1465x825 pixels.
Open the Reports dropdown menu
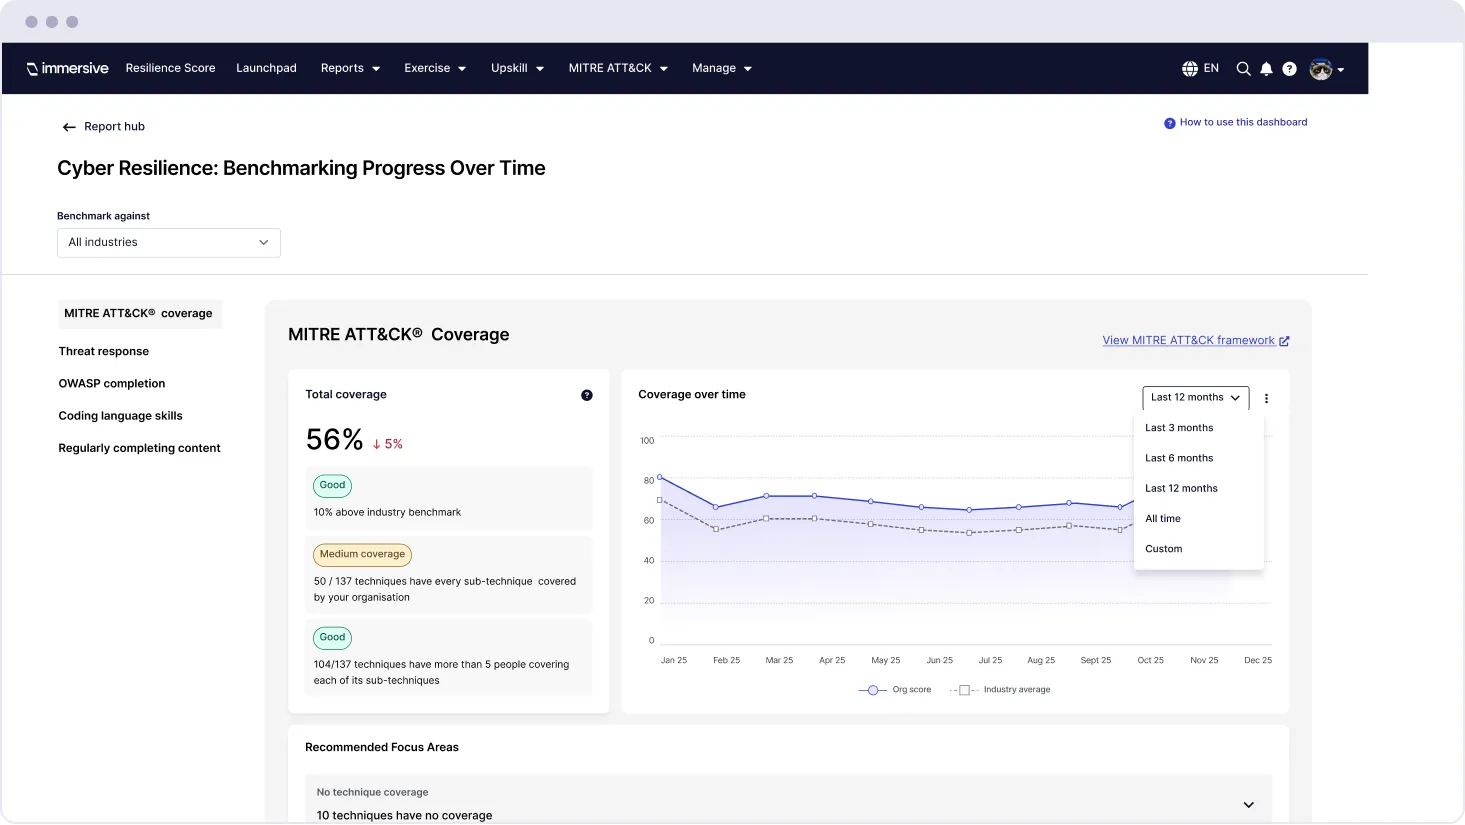(x=350, y=68)
